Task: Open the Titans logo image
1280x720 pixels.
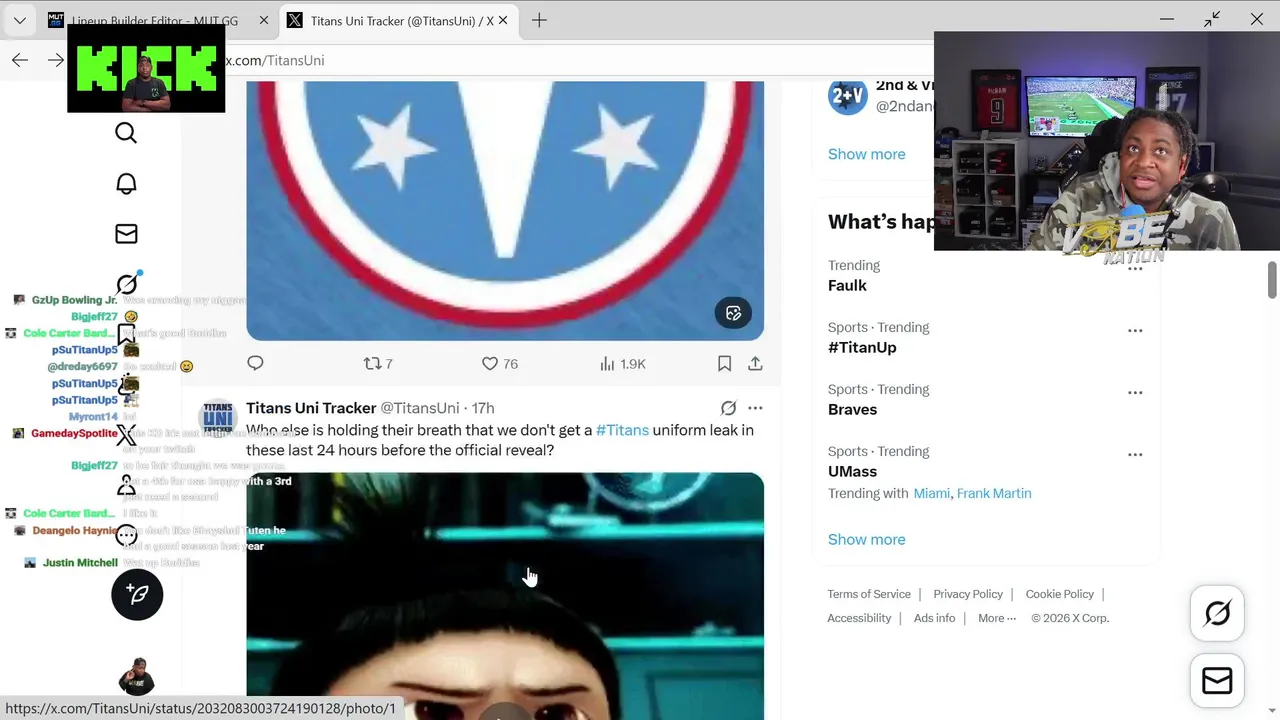Action: [x=505, y=211]
